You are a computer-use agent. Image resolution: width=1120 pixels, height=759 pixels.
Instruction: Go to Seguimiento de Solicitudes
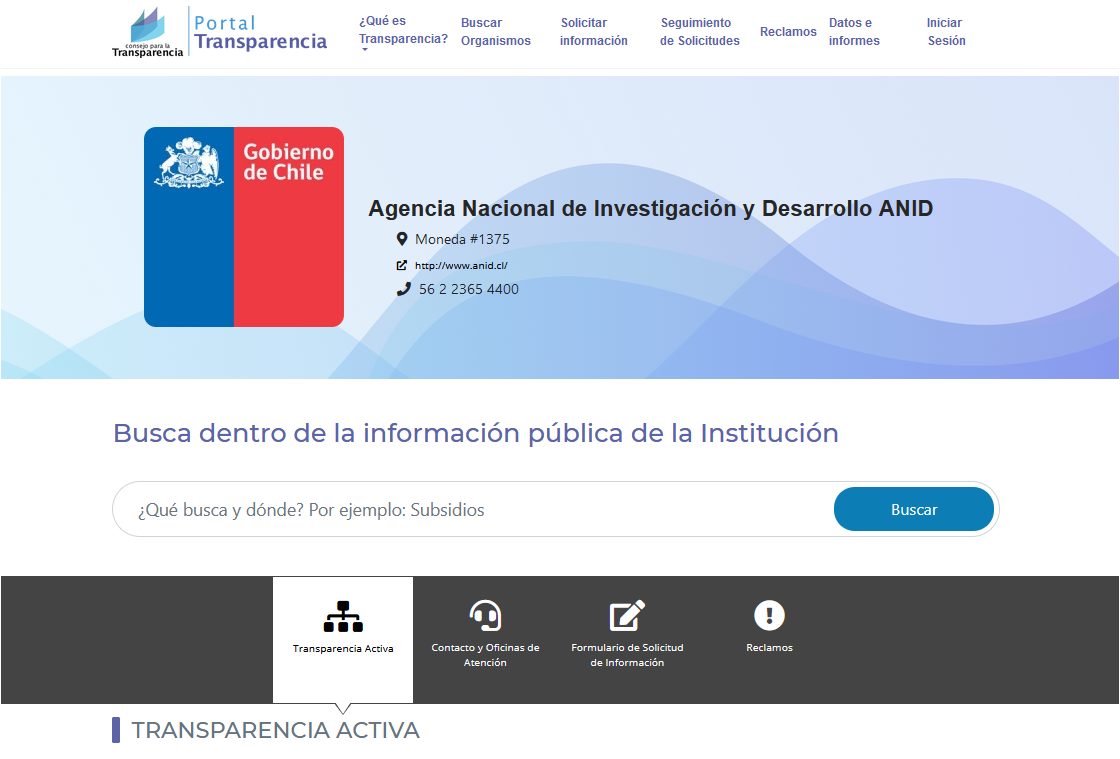tap(700, 32)
